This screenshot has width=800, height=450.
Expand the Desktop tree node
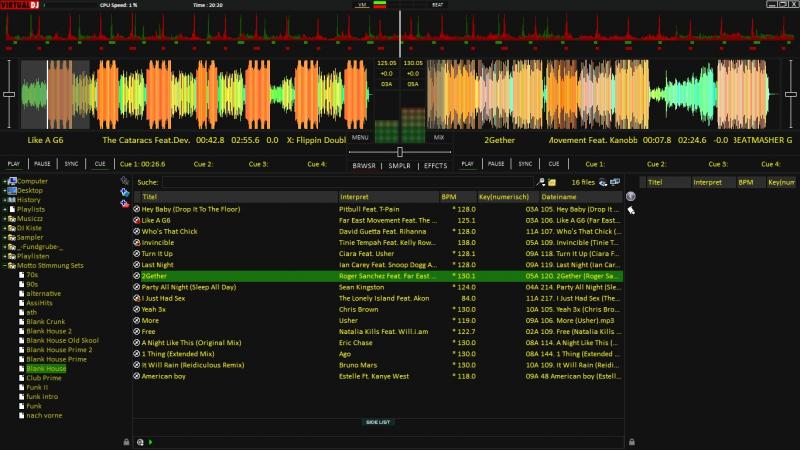[5, 190]
